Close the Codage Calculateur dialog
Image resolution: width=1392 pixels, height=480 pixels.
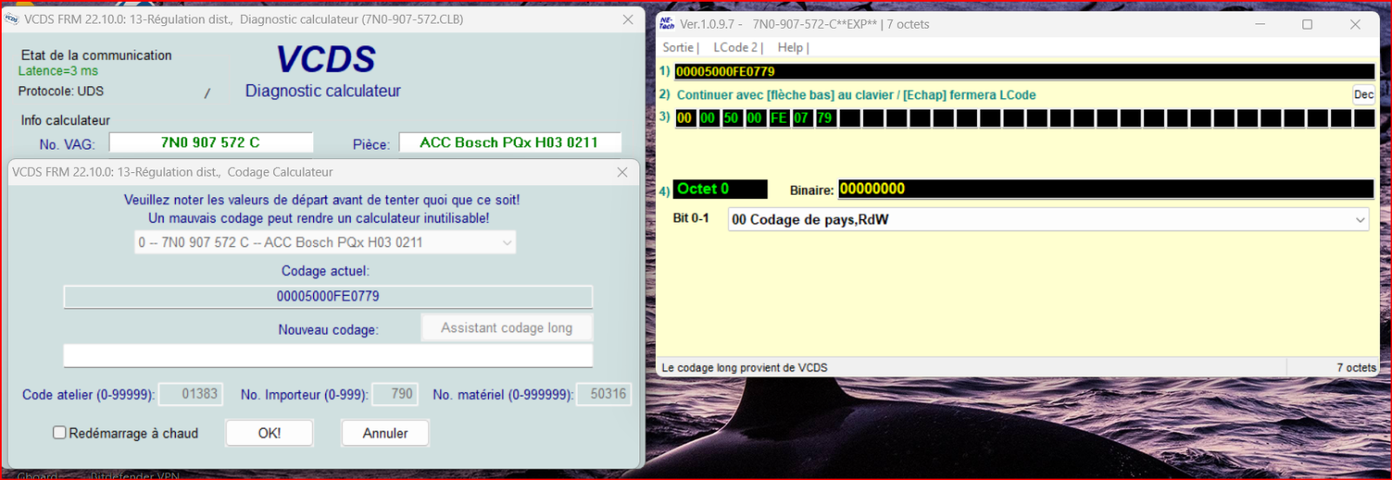[622, 172]
